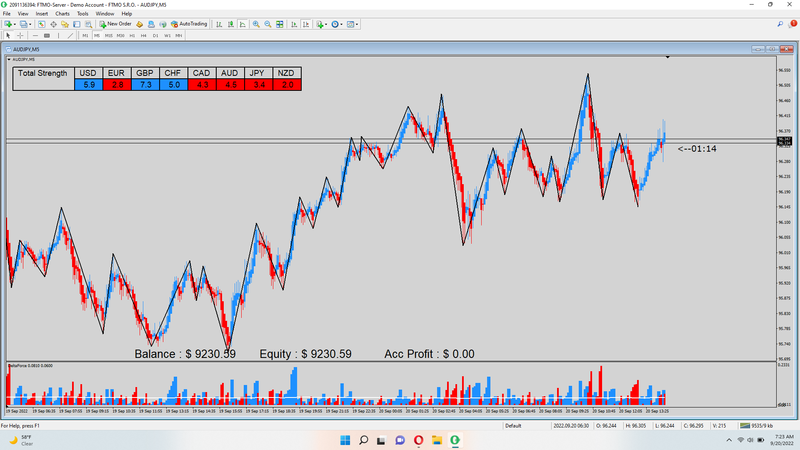Click the Windows Start button
The width and height of the screenshot is (800, 450).
tap(345, 440)
